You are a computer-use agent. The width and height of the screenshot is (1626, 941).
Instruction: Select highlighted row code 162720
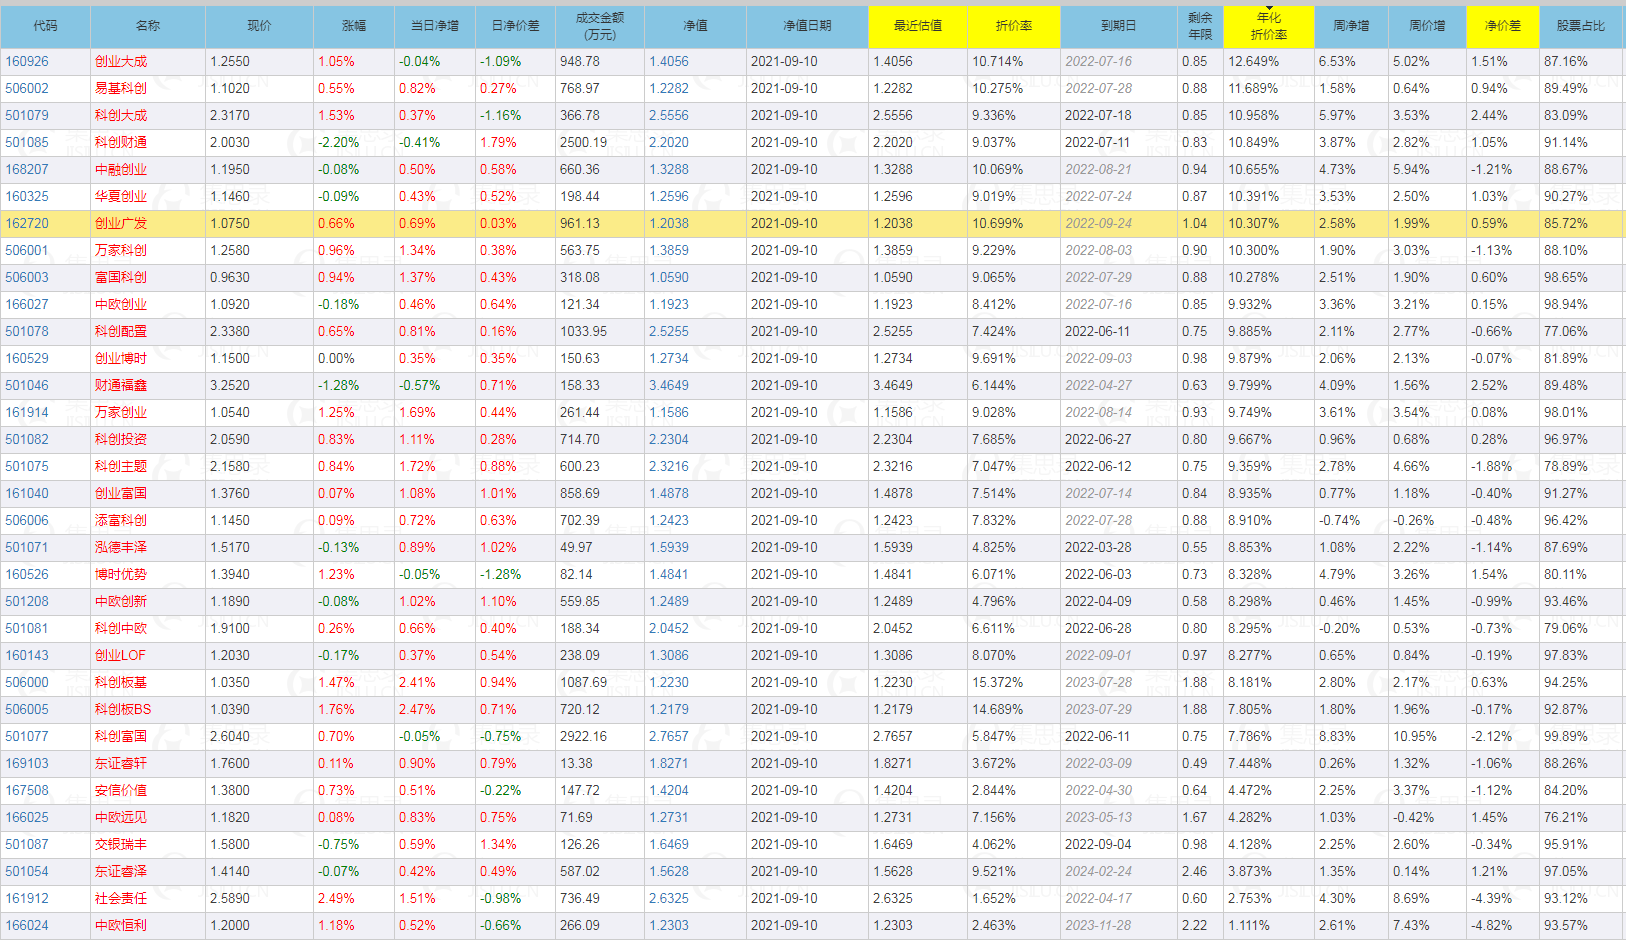[27, 223]
